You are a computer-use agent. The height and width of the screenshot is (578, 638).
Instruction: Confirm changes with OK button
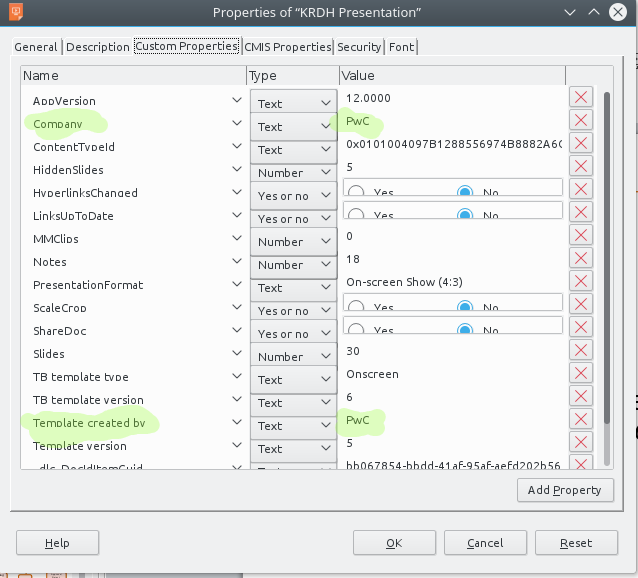click(x=394, y=543)
